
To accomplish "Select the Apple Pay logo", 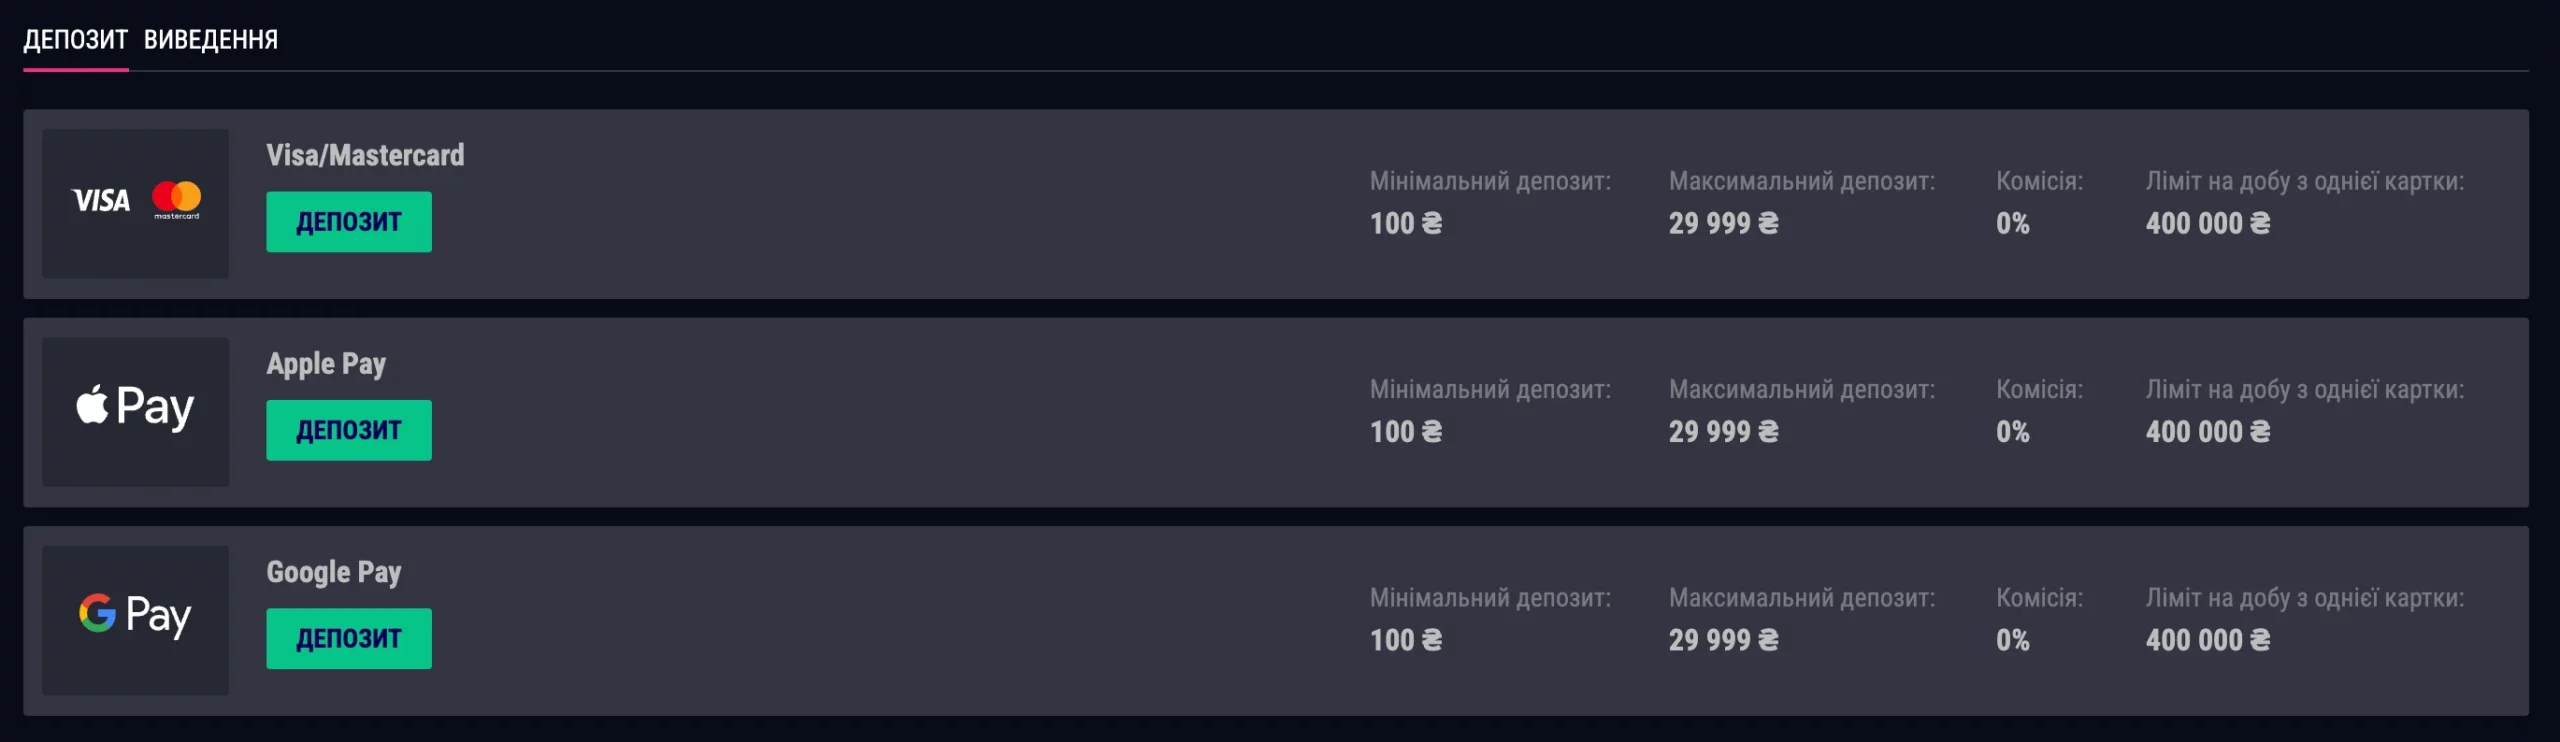I will click(134, 408).
